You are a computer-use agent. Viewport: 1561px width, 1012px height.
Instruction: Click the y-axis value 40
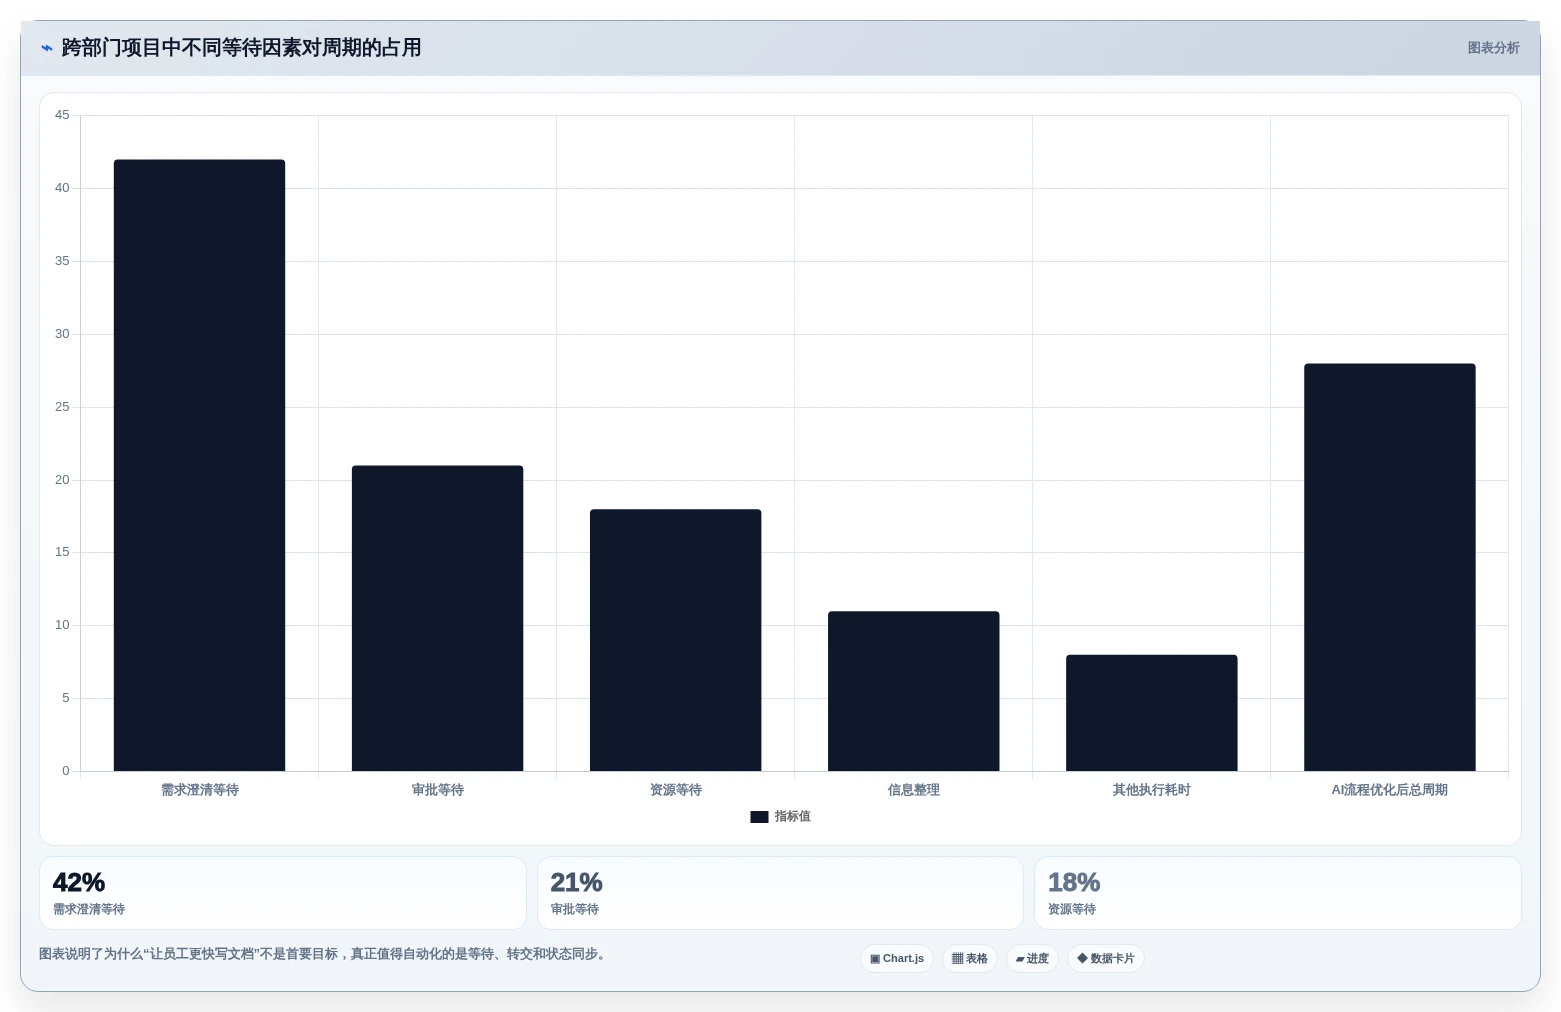62,188
